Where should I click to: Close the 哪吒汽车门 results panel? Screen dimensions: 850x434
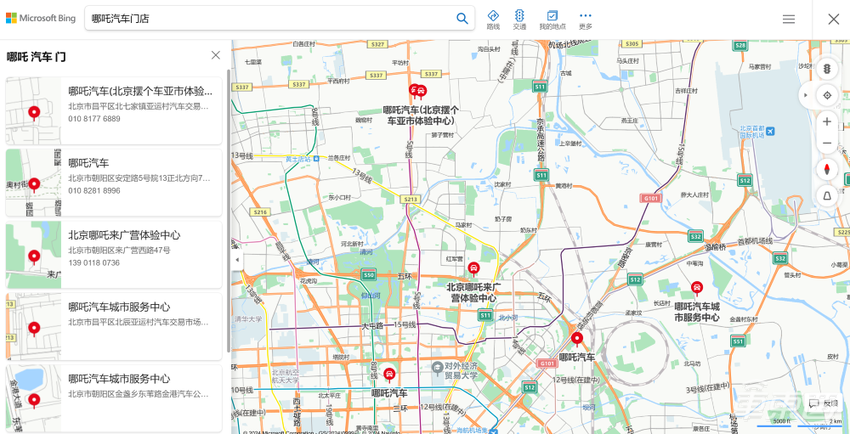(216, 55)
